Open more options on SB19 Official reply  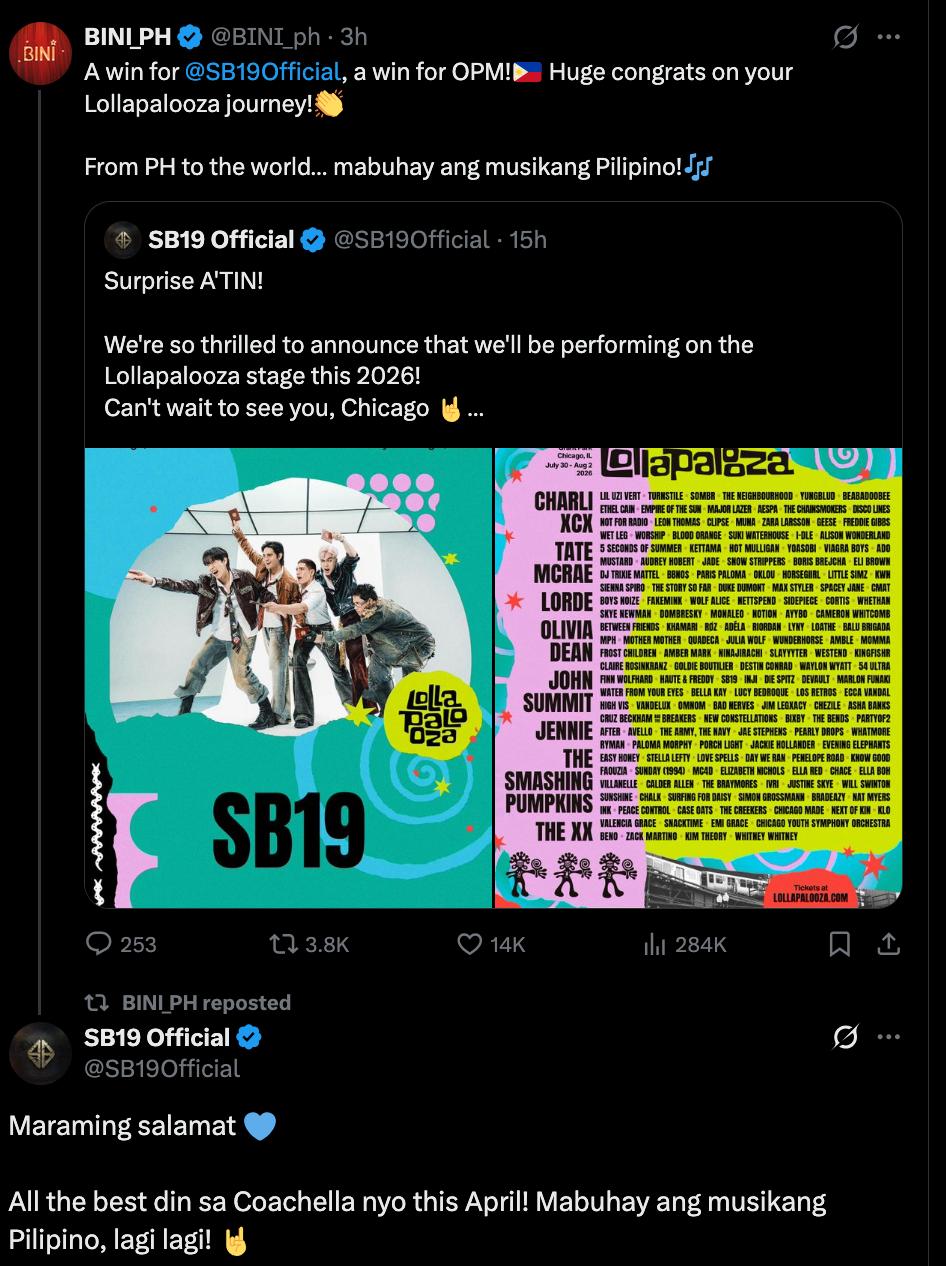pos(888,1038)
